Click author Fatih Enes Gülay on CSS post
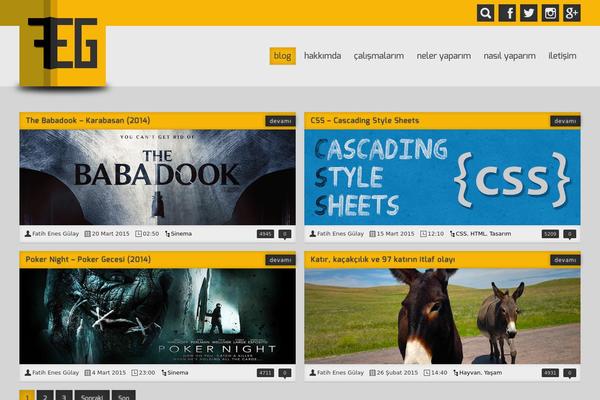 tap(340, 233)
